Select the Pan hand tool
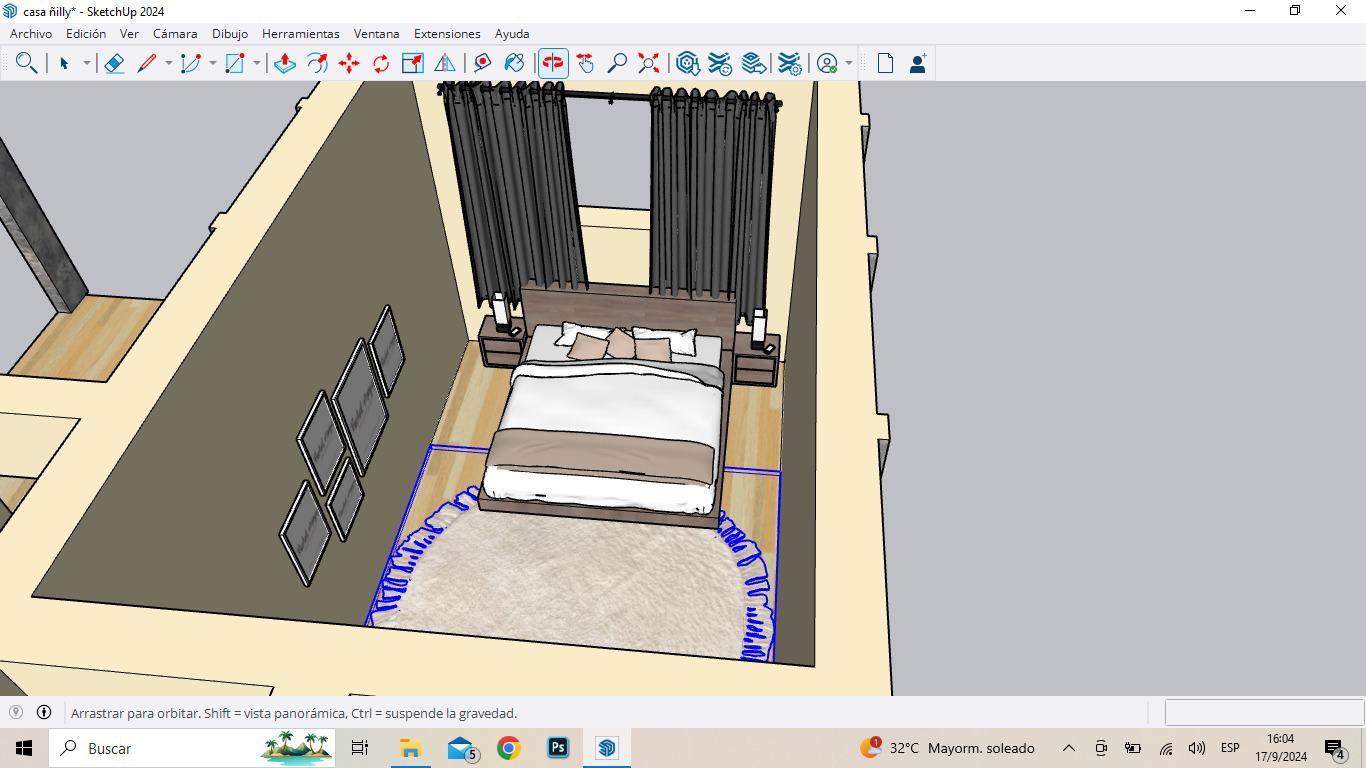 click(x=585, y=63)
